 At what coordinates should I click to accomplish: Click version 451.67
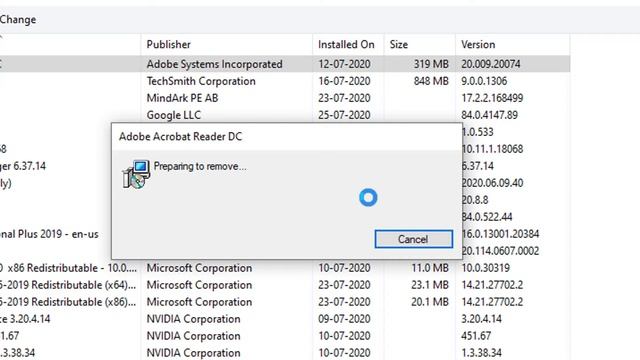[x=476, y=336]
